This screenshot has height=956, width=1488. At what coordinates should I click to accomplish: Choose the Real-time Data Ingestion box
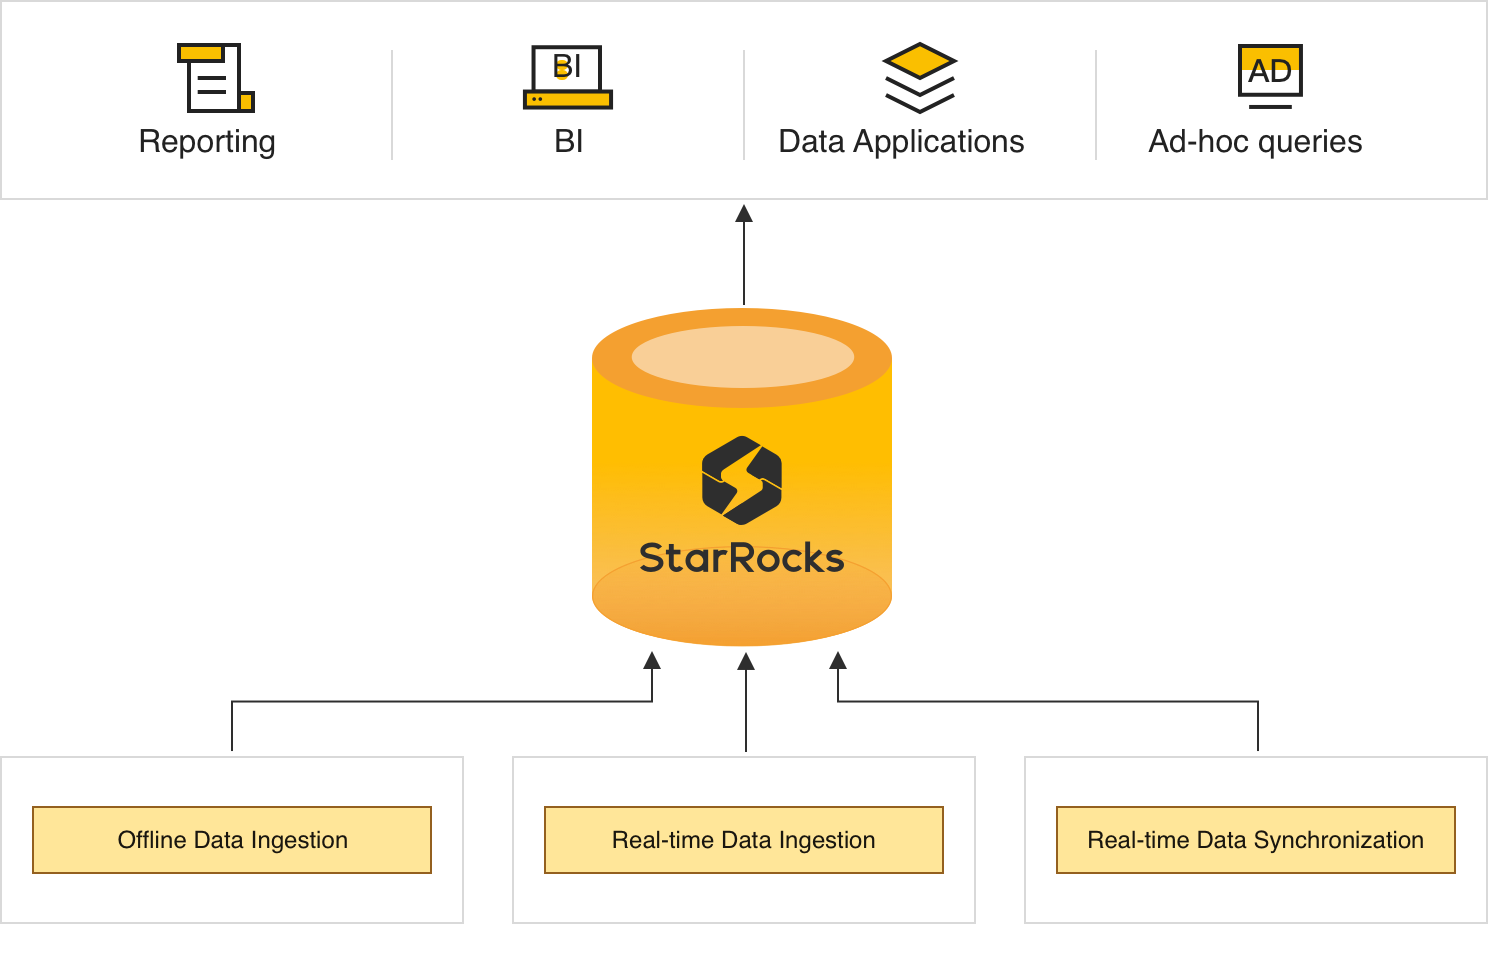click(744, 840)
